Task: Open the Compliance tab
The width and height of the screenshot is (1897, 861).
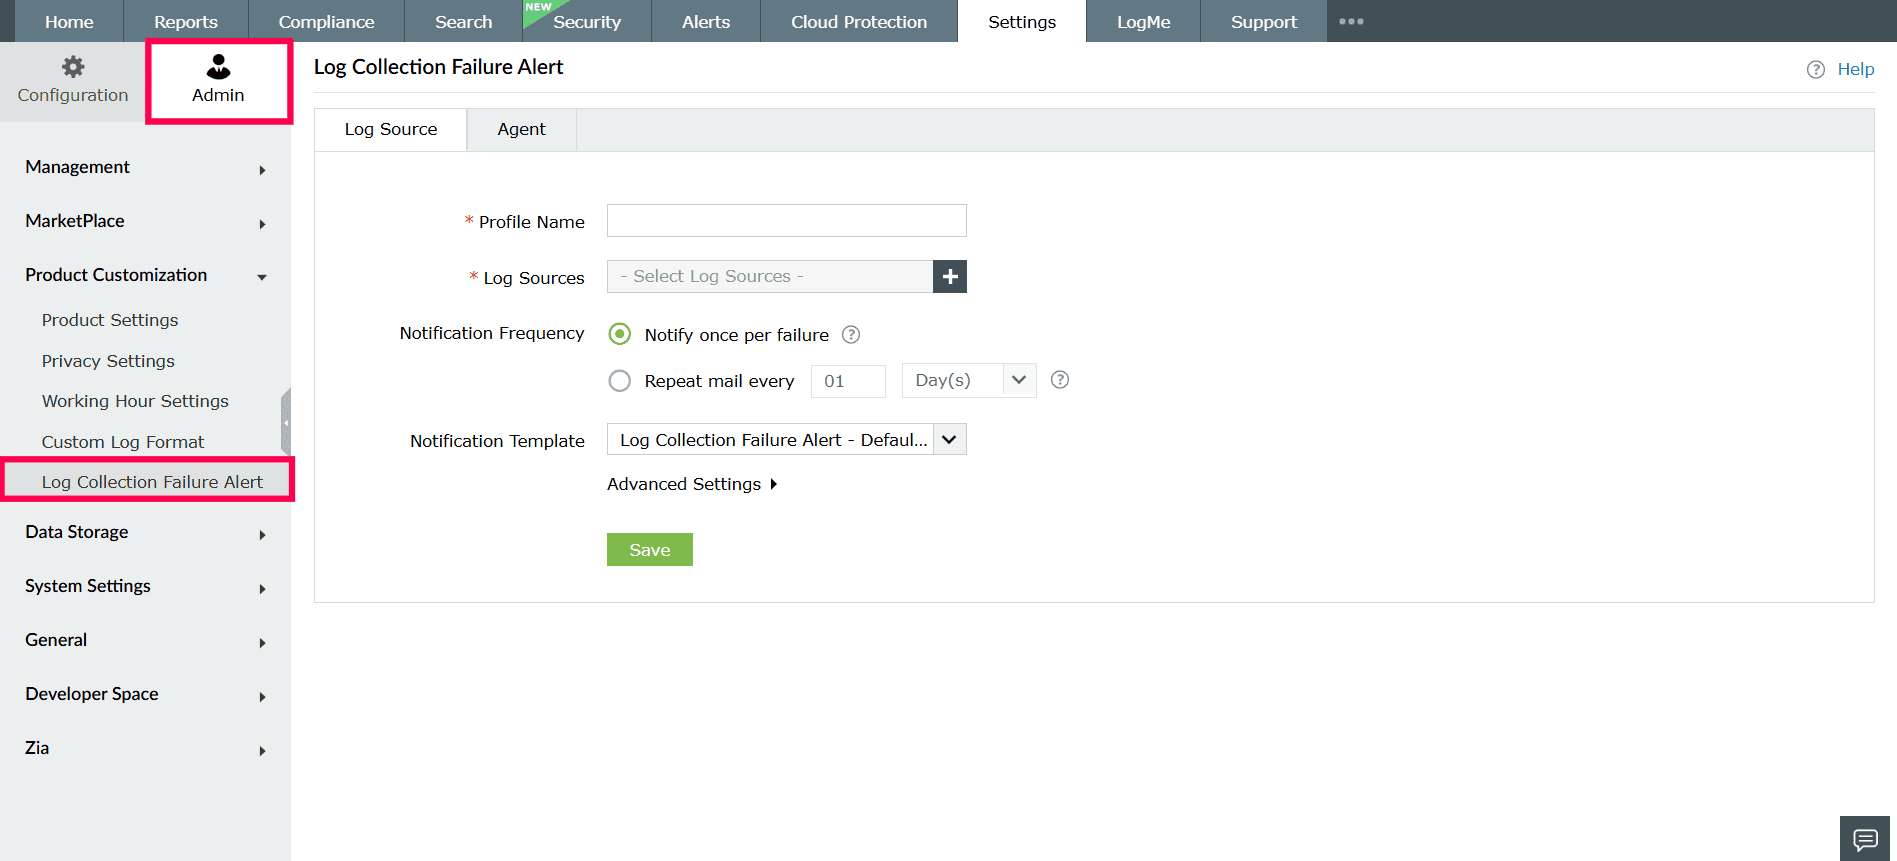Action: pyautogui.click(x=326, y=21)
